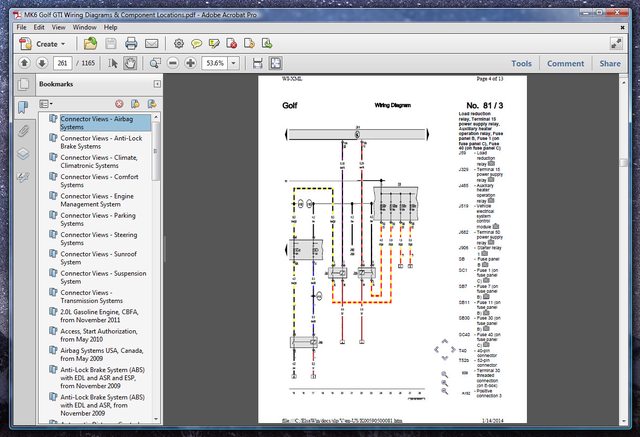Go to next page arrow
This screenshot has width=640, height=437.
43,63
